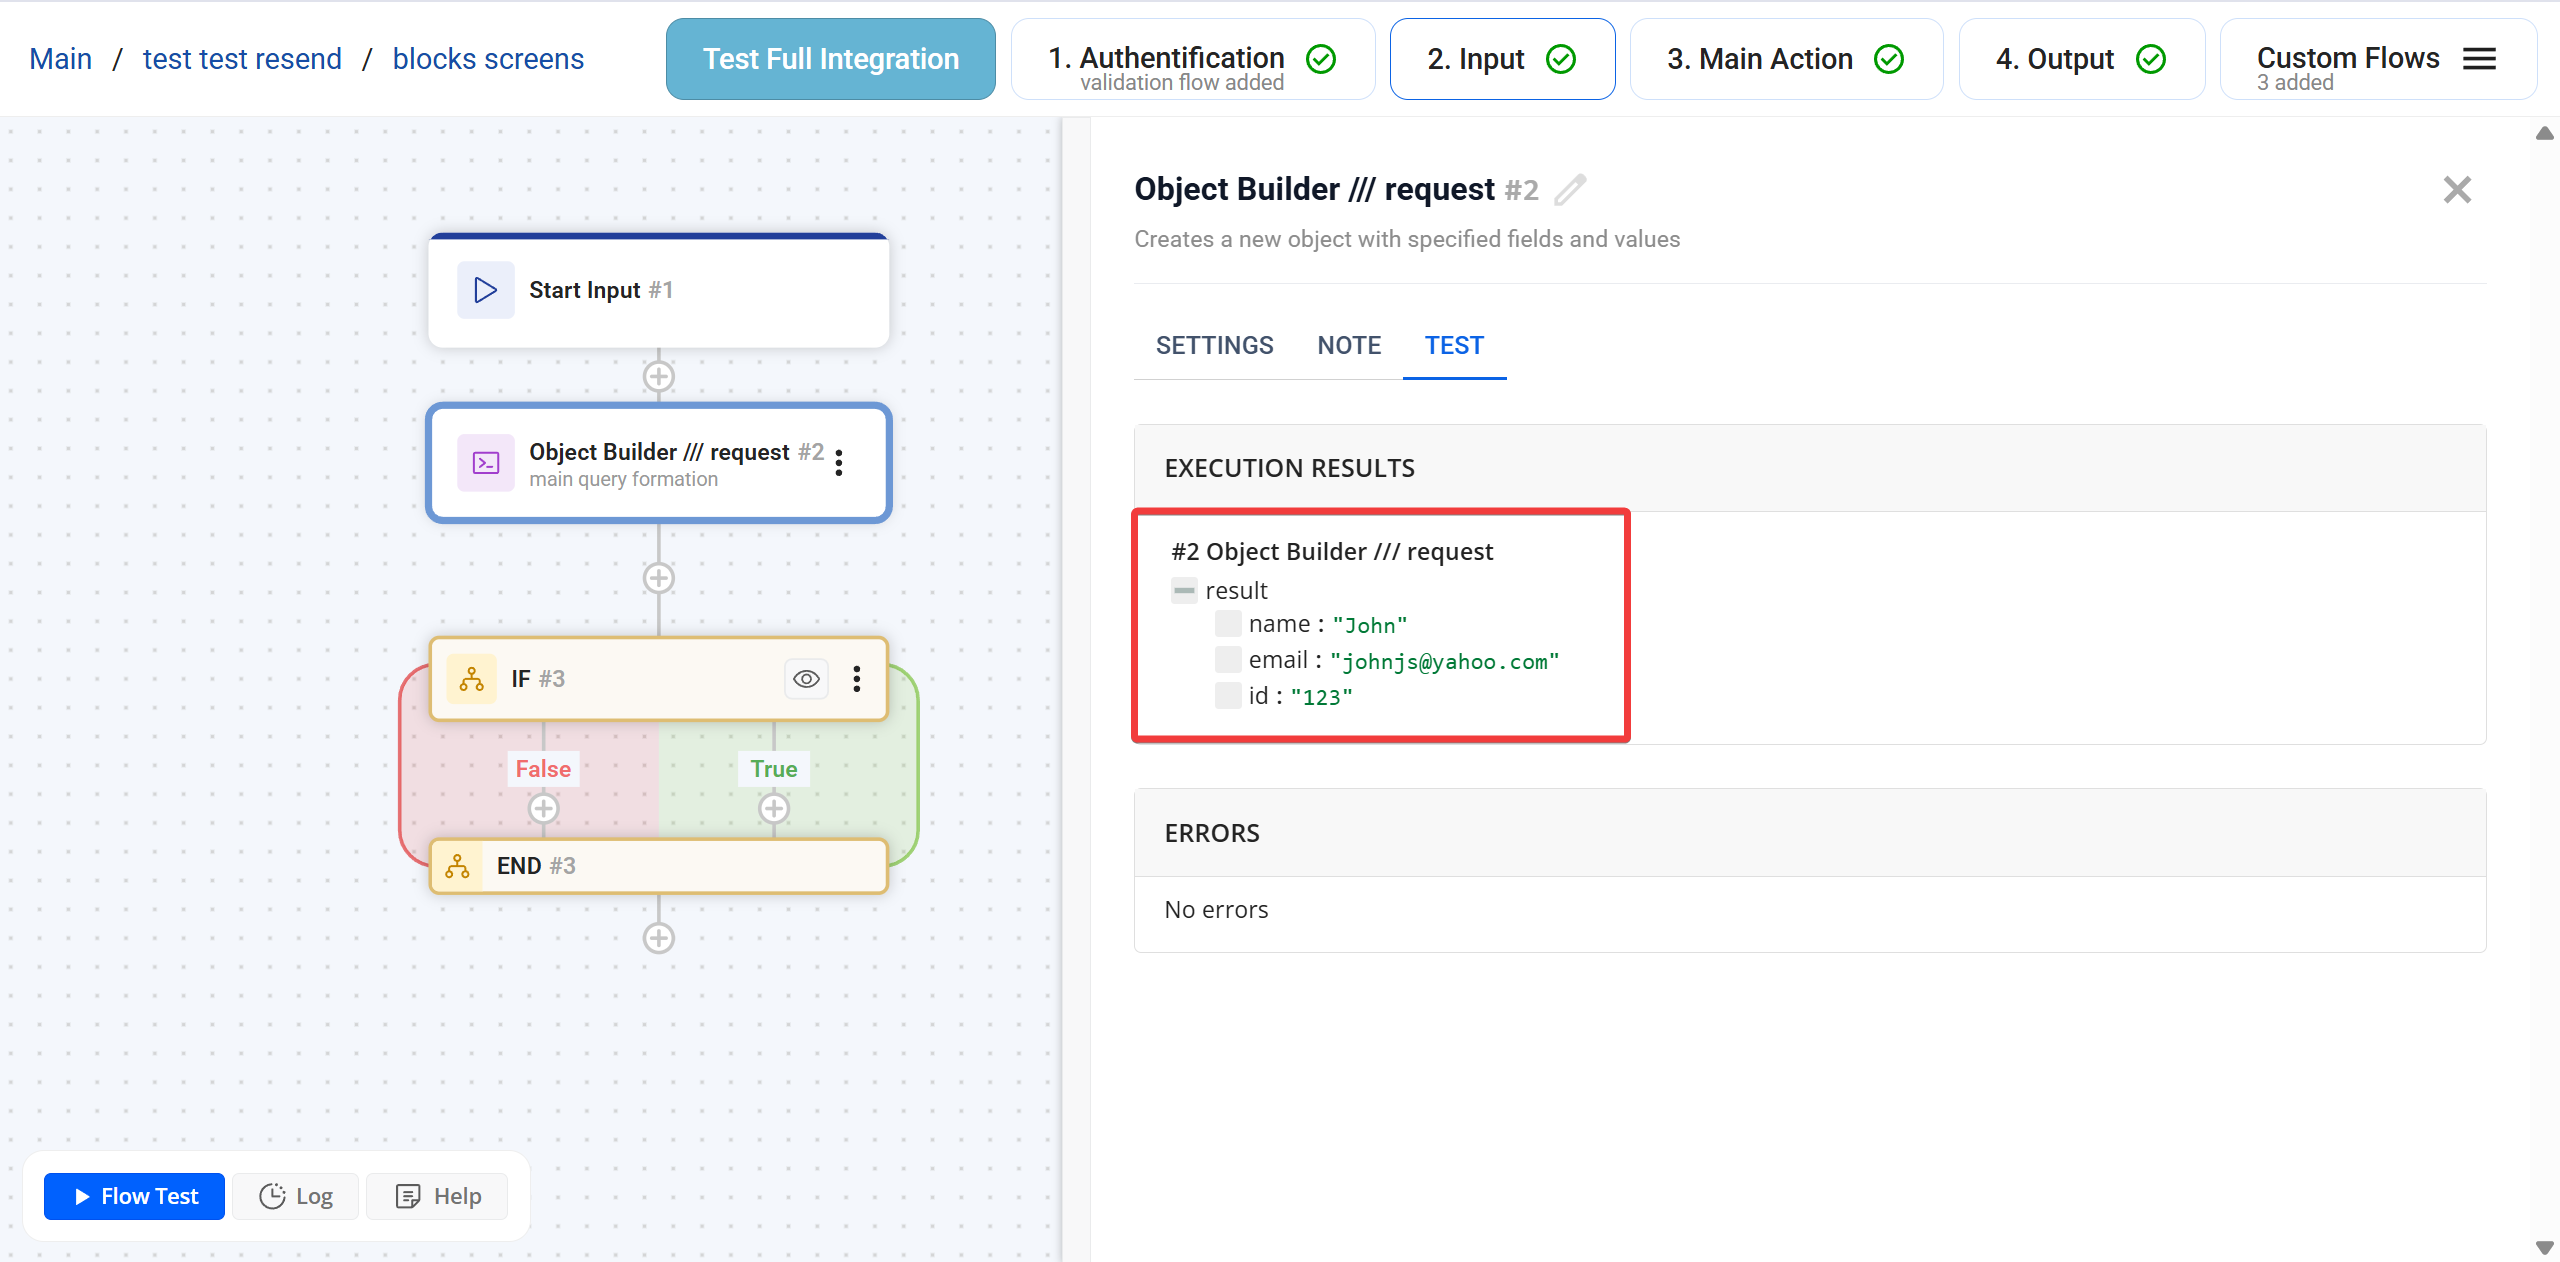Check the box next to email field
The height and width of the screenshot is (1262, 2560).
pyautogui.click(x=1227, y=660)
